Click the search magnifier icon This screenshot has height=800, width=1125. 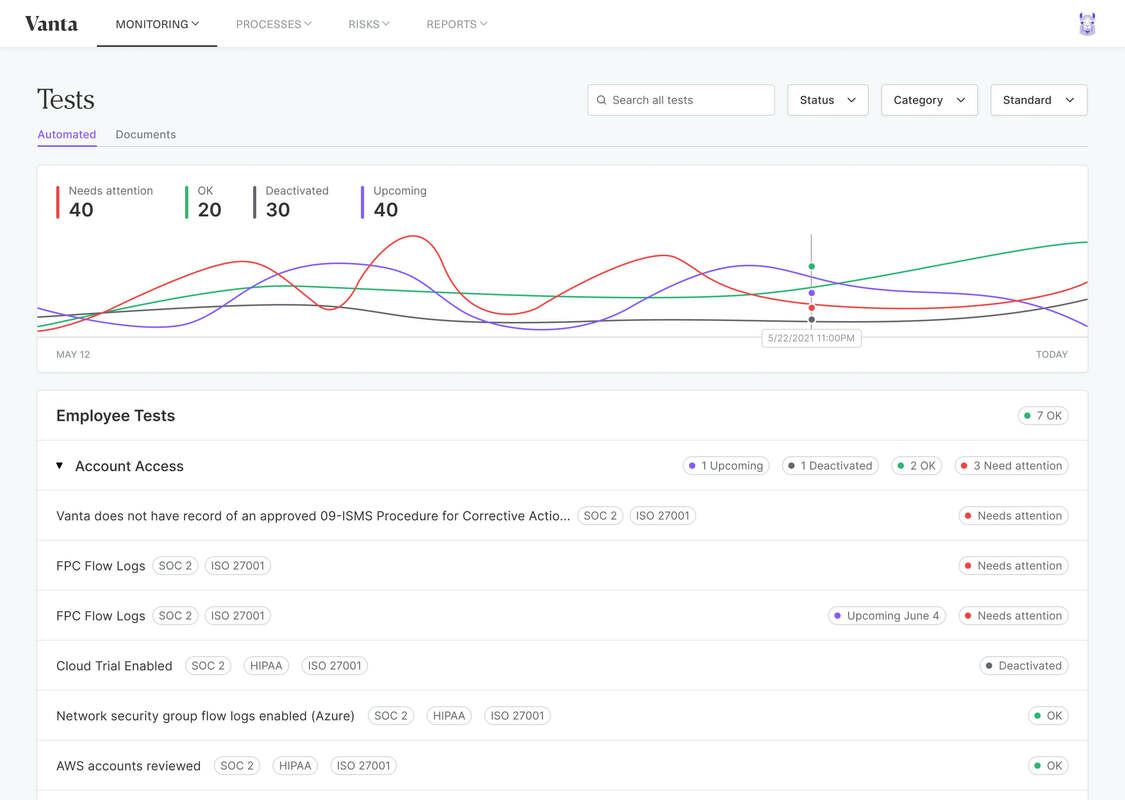pyautogui.click(x=601, y=100)
